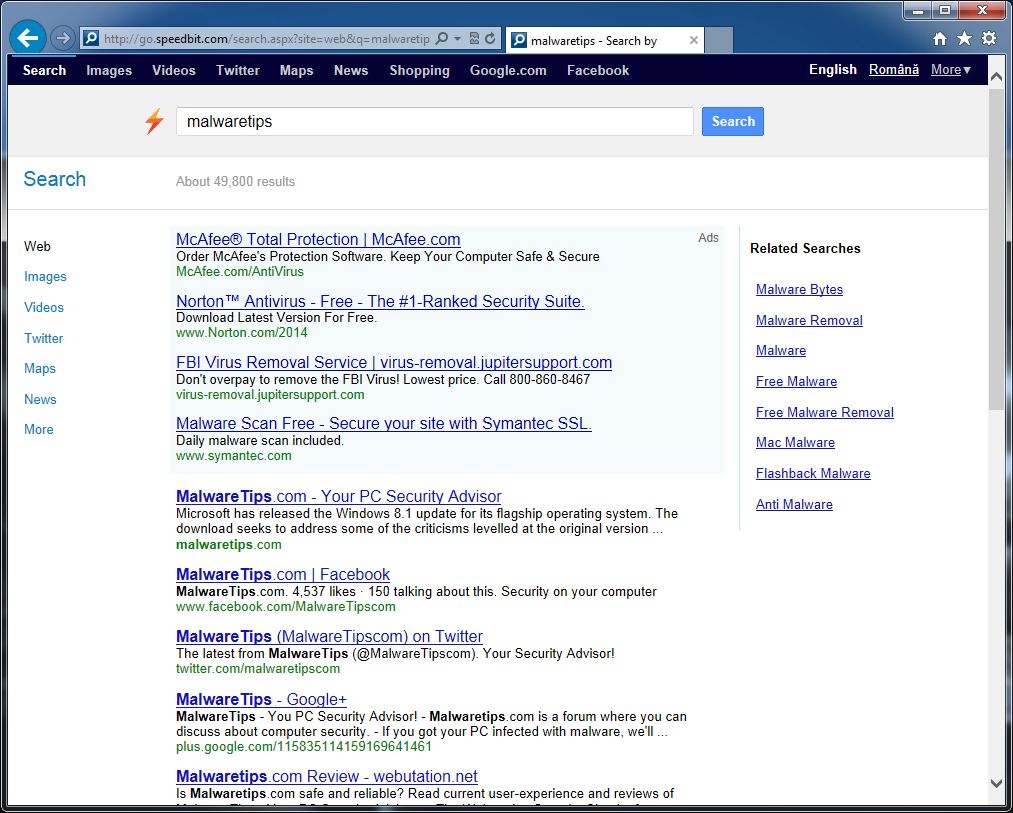
Task: Select the Search item in top navigation
Action: coord(45,70)
